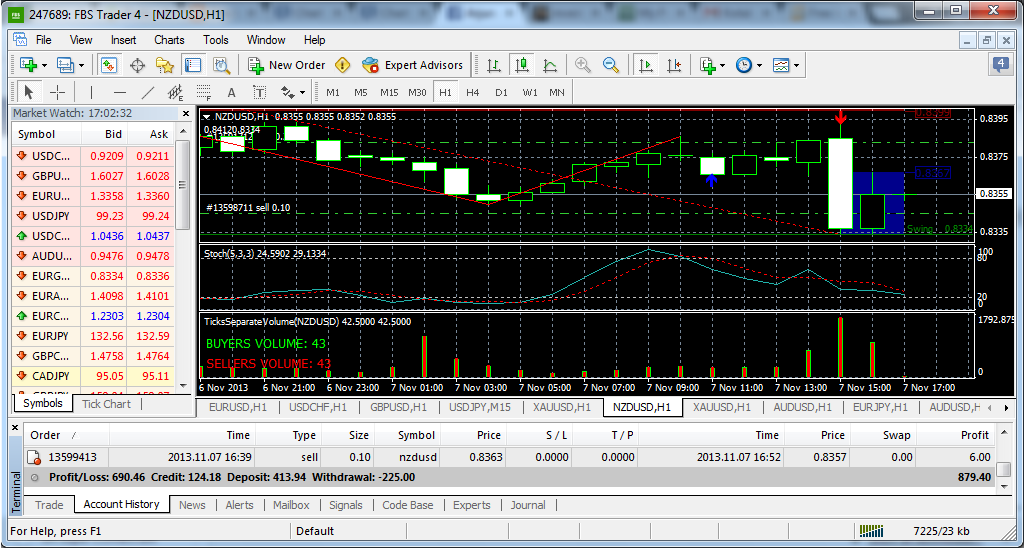
Task: Expand the Profiles dropdown arrow
Action: tap(82, 65)
